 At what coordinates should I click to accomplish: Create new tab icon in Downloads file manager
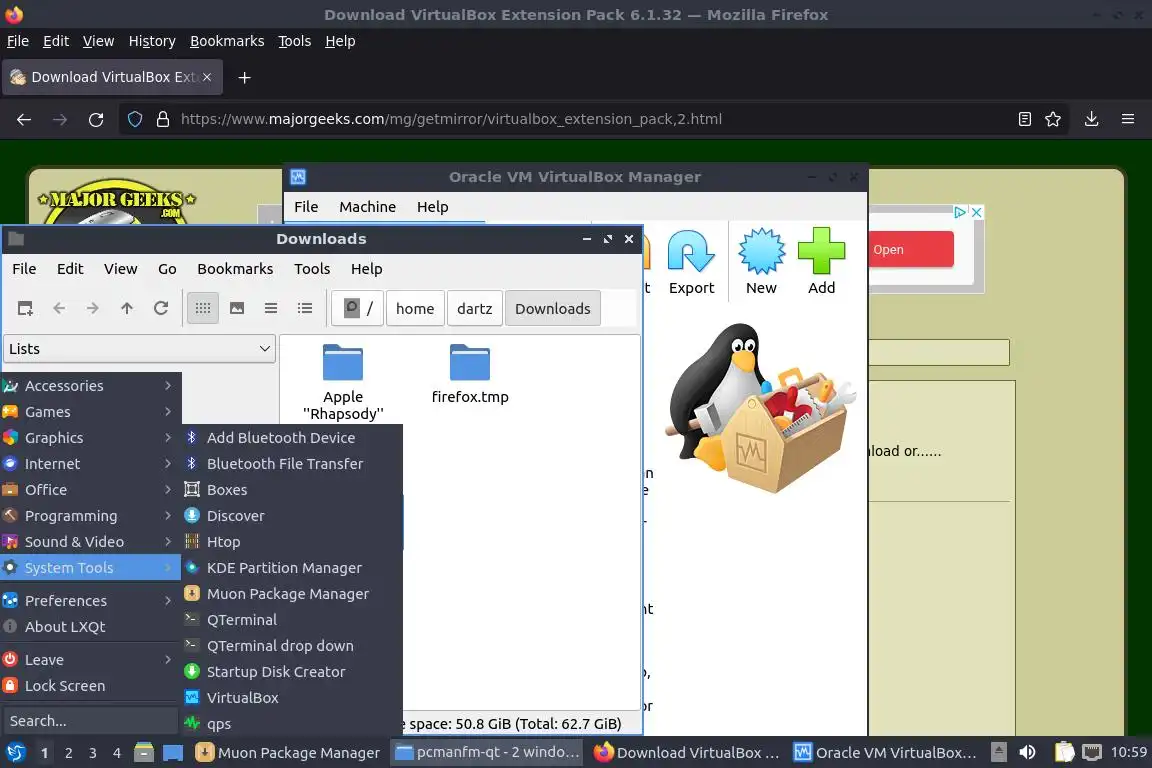coord(25,309)
